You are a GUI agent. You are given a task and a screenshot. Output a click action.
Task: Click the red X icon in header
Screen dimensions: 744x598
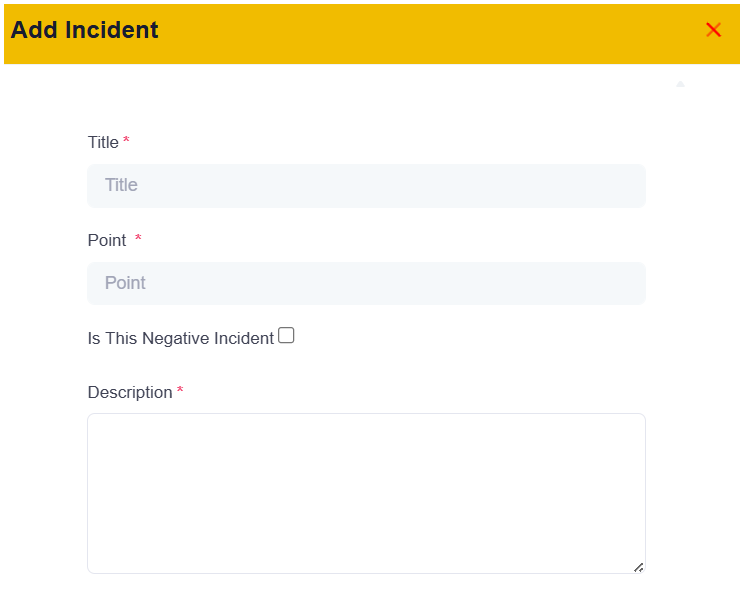point(713,30)
